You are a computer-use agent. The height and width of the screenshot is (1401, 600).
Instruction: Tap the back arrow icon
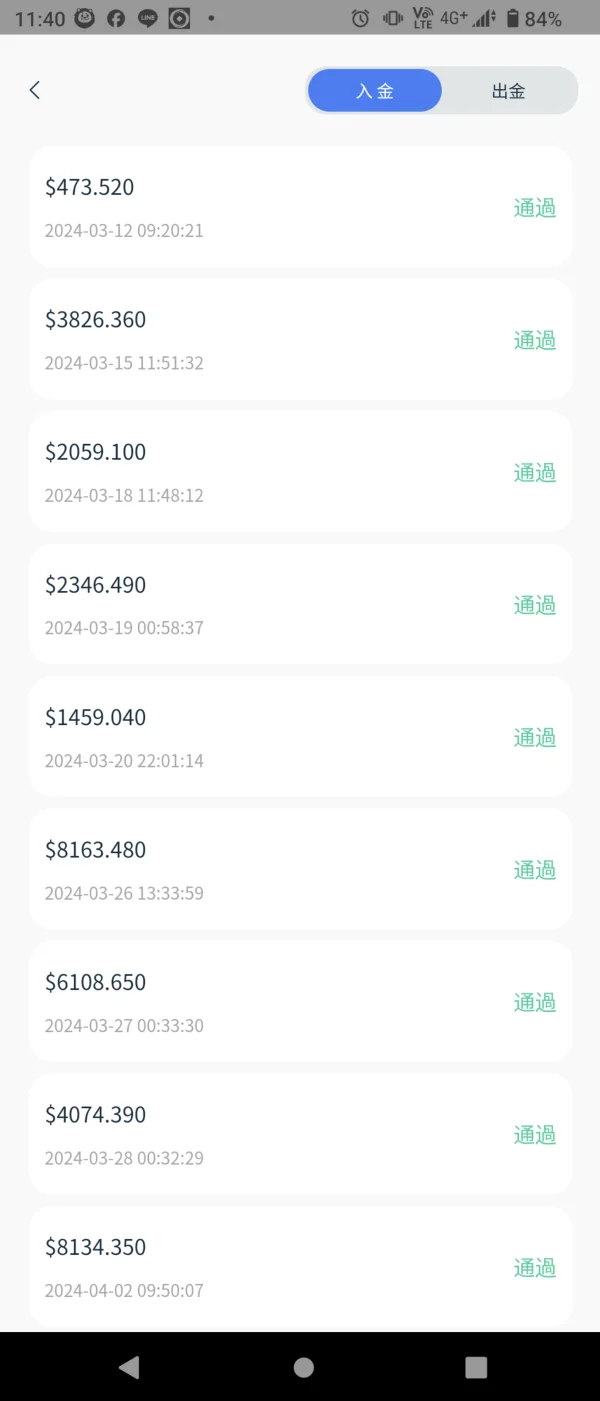(35, 90)
